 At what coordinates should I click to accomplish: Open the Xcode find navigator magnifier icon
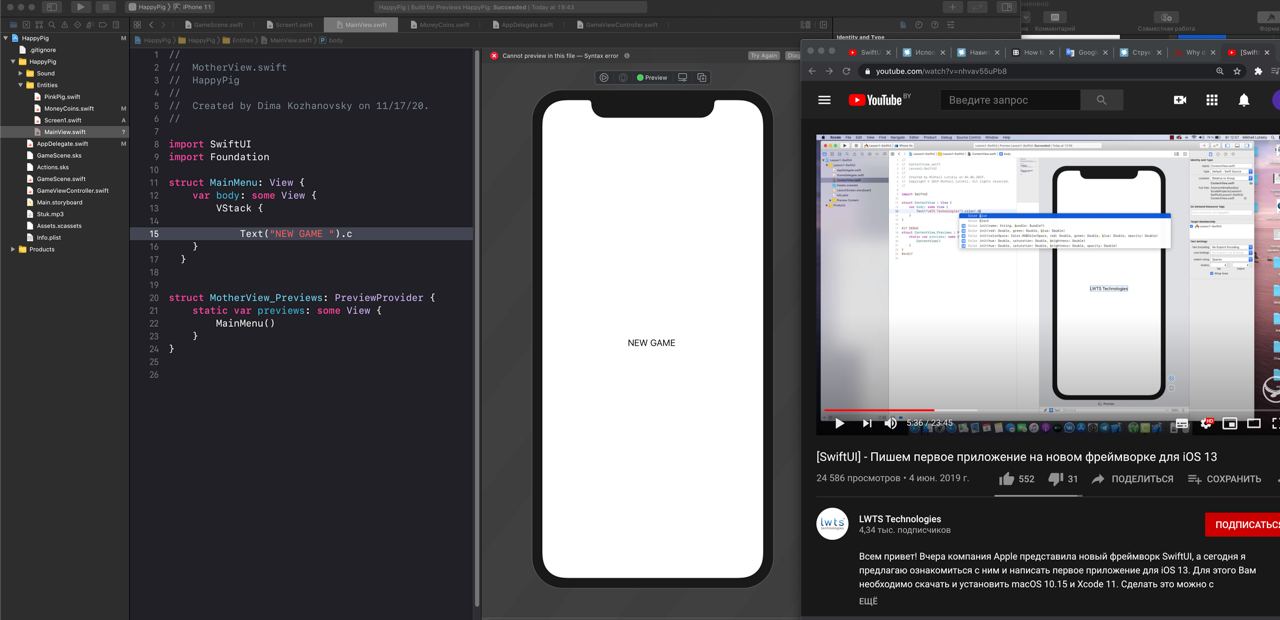tap(52, 24)
